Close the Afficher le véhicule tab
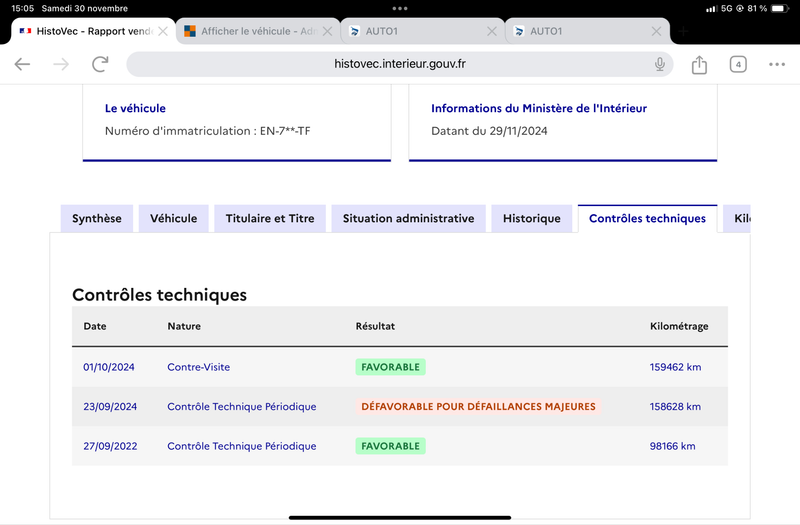The image size is (800, 525). 328,31
